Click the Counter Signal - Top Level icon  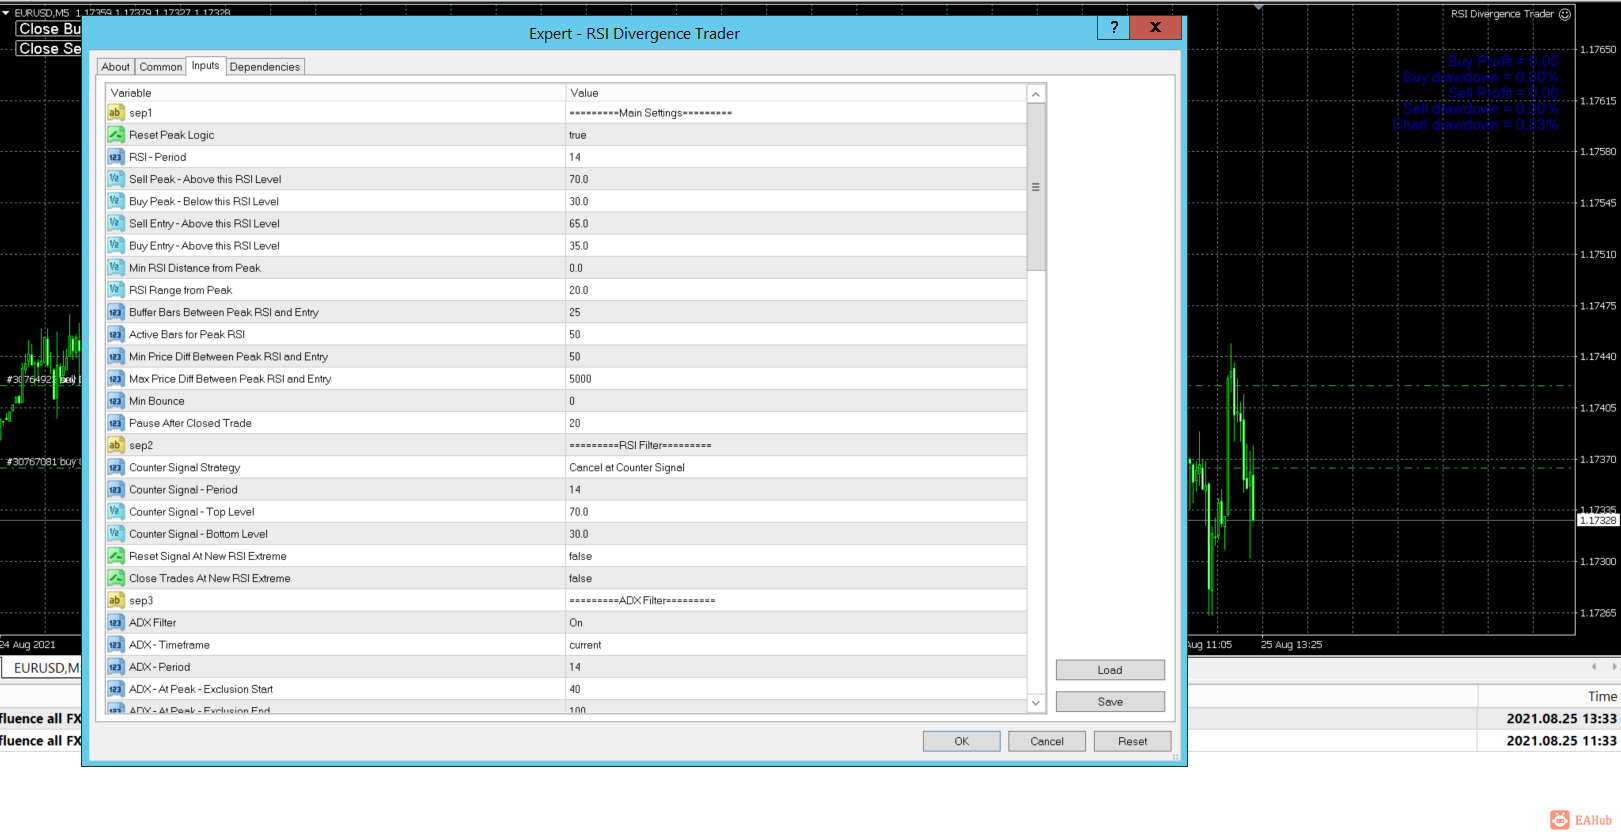point(116,512)
